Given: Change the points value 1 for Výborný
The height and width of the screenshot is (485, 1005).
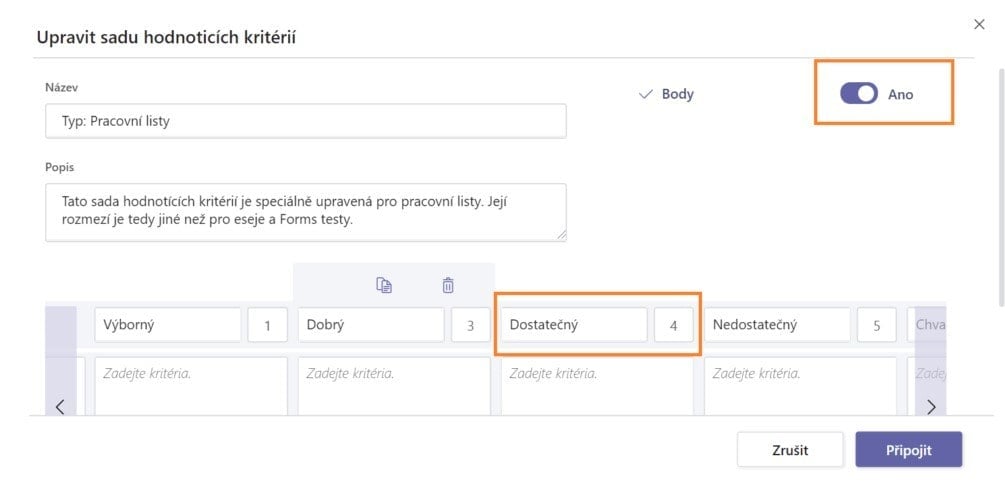Looking at the screenshot, I should (267, 325).
